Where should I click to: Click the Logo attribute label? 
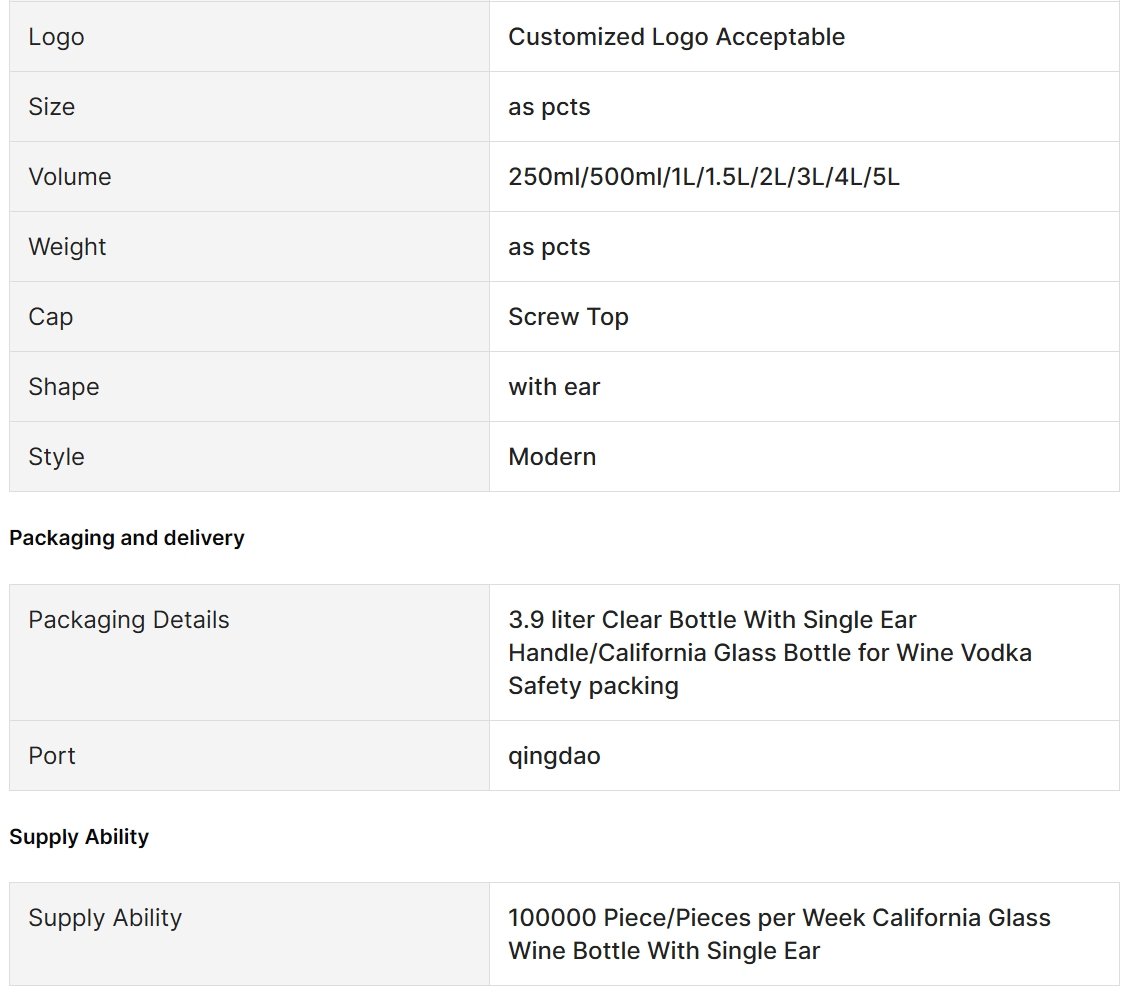[x=56, y=37]
